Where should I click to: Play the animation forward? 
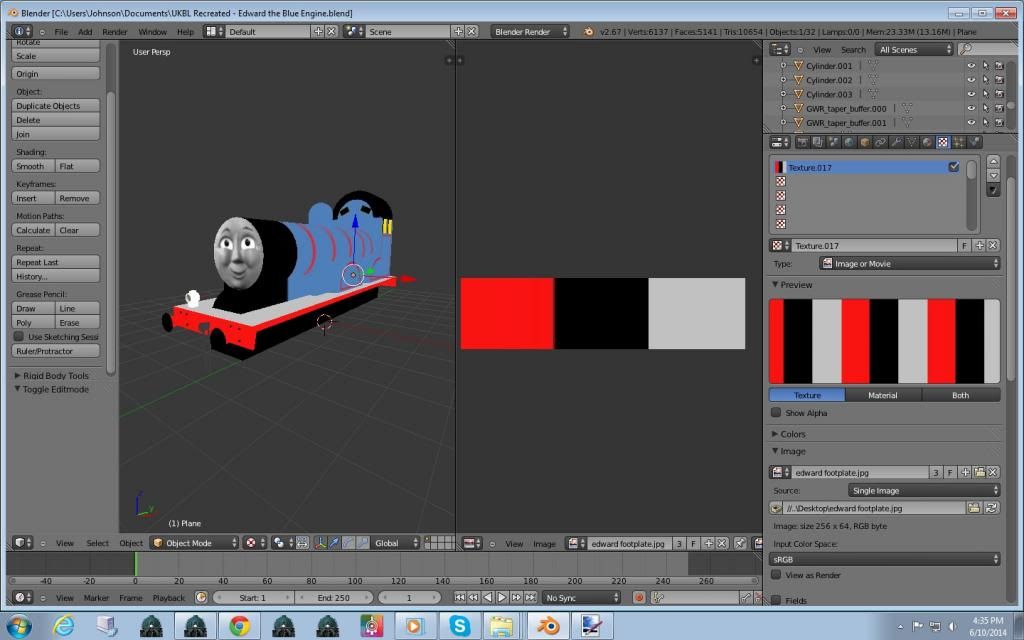click(502, 598)
